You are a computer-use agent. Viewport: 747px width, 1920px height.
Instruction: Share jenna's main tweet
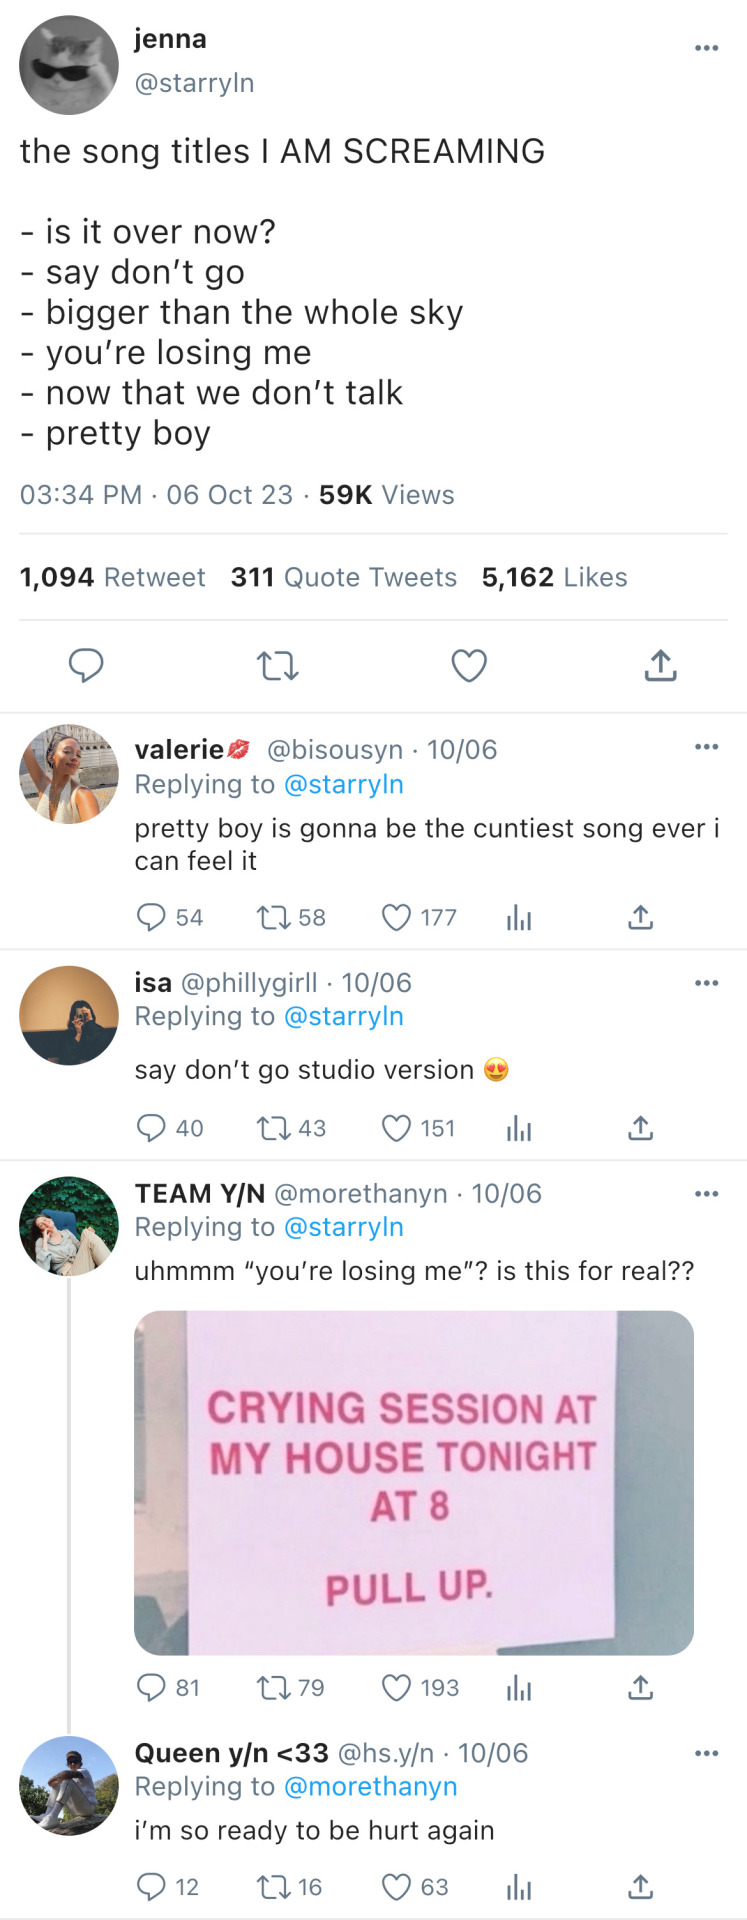(x=660, y=665)
